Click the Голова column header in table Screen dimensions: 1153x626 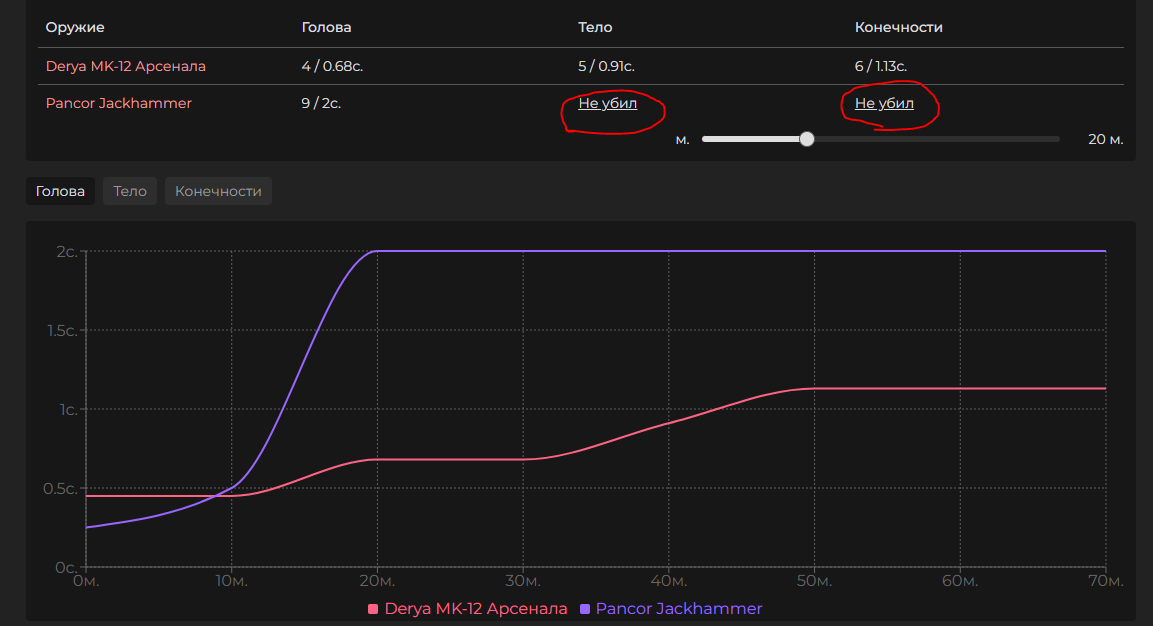coord(326,27)
